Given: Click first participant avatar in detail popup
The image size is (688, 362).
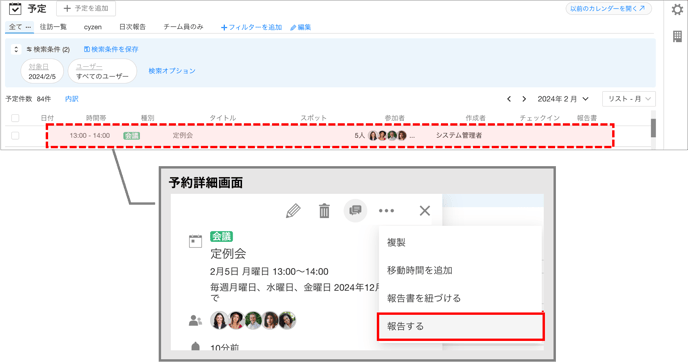Looking at the screenshot, I should (x=219, y=320).
